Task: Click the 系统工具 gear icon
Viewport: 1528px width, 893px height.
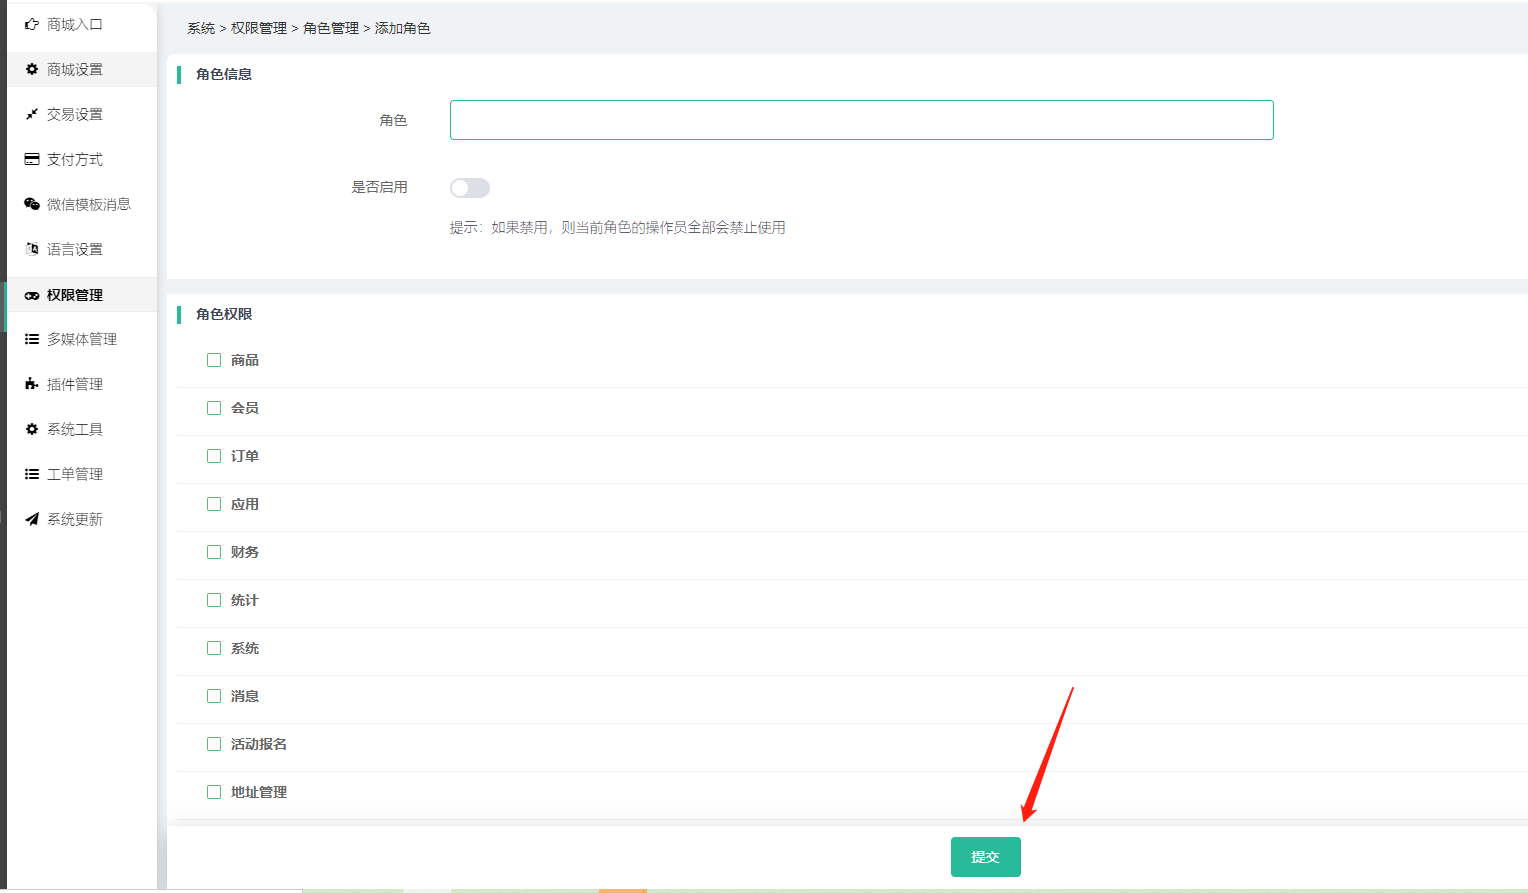Action: pyautogui.click(x=32, y=429)
